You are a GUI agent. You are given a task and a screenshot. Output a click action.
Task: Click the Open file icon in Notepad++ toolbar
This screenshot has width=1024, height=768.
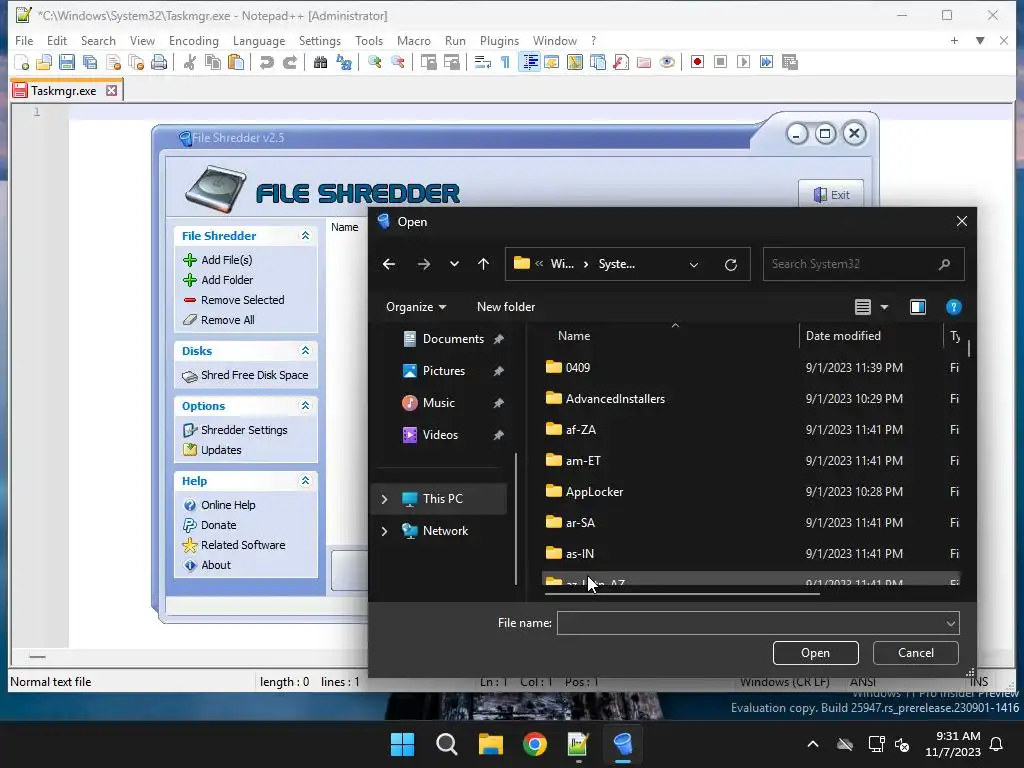click(44, 62)
